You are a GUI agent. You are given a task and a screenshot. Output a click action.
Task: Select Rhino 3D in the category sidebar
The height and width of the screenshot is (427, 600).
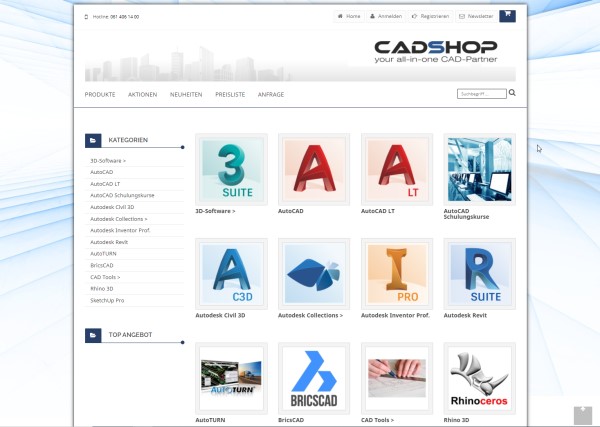[102, 289]
